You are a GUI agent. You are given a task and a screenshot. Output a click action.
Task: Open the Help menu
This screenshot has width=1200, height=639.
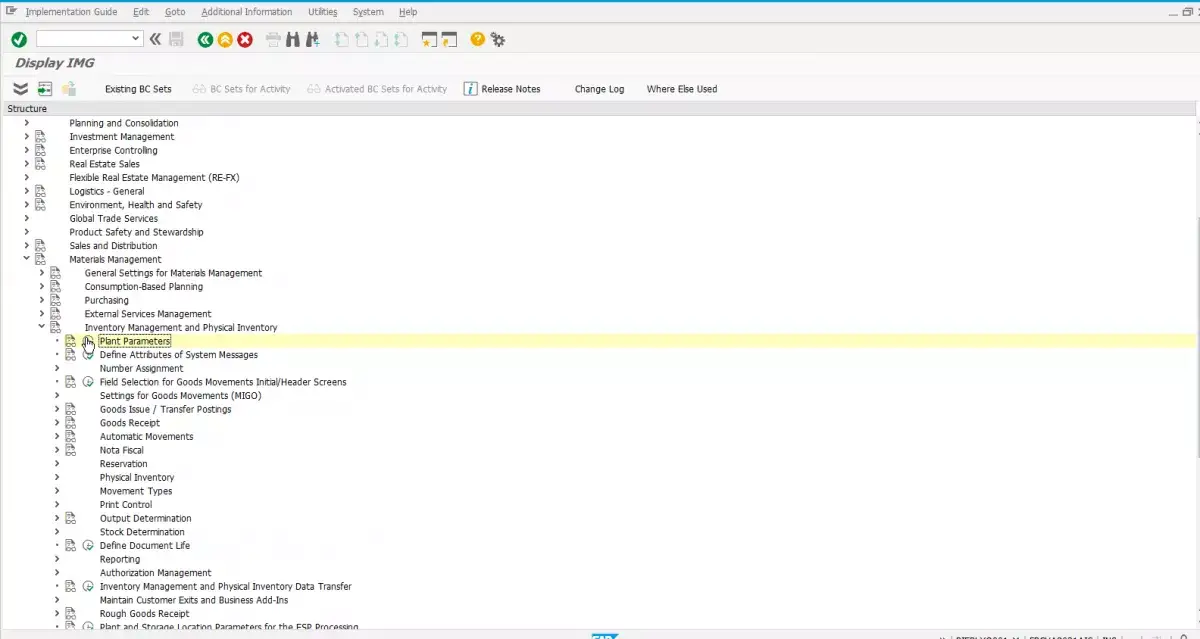click(x=408, y=12)
